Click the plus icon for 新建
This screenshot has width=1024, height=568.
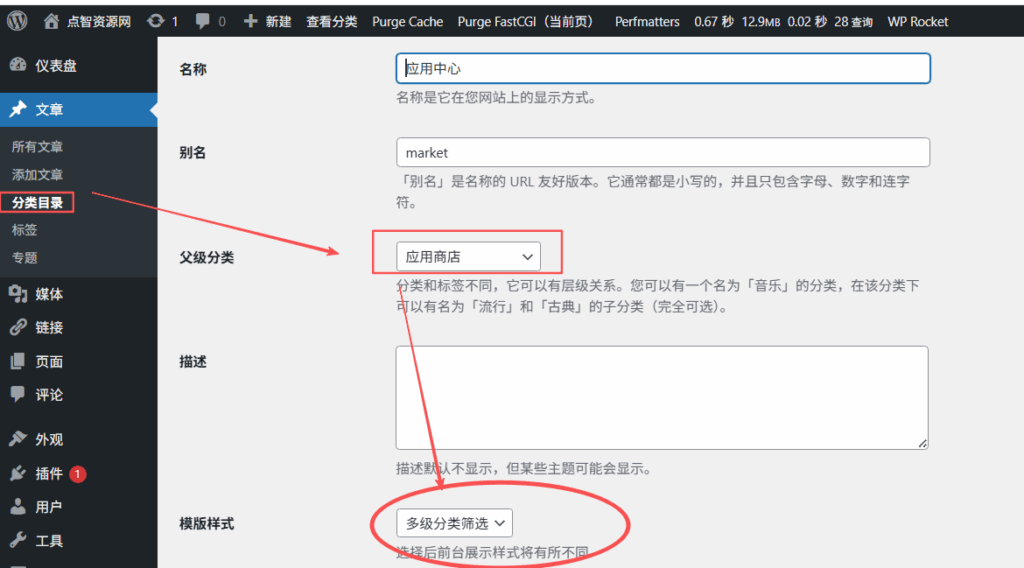click(x=251, y=21)
